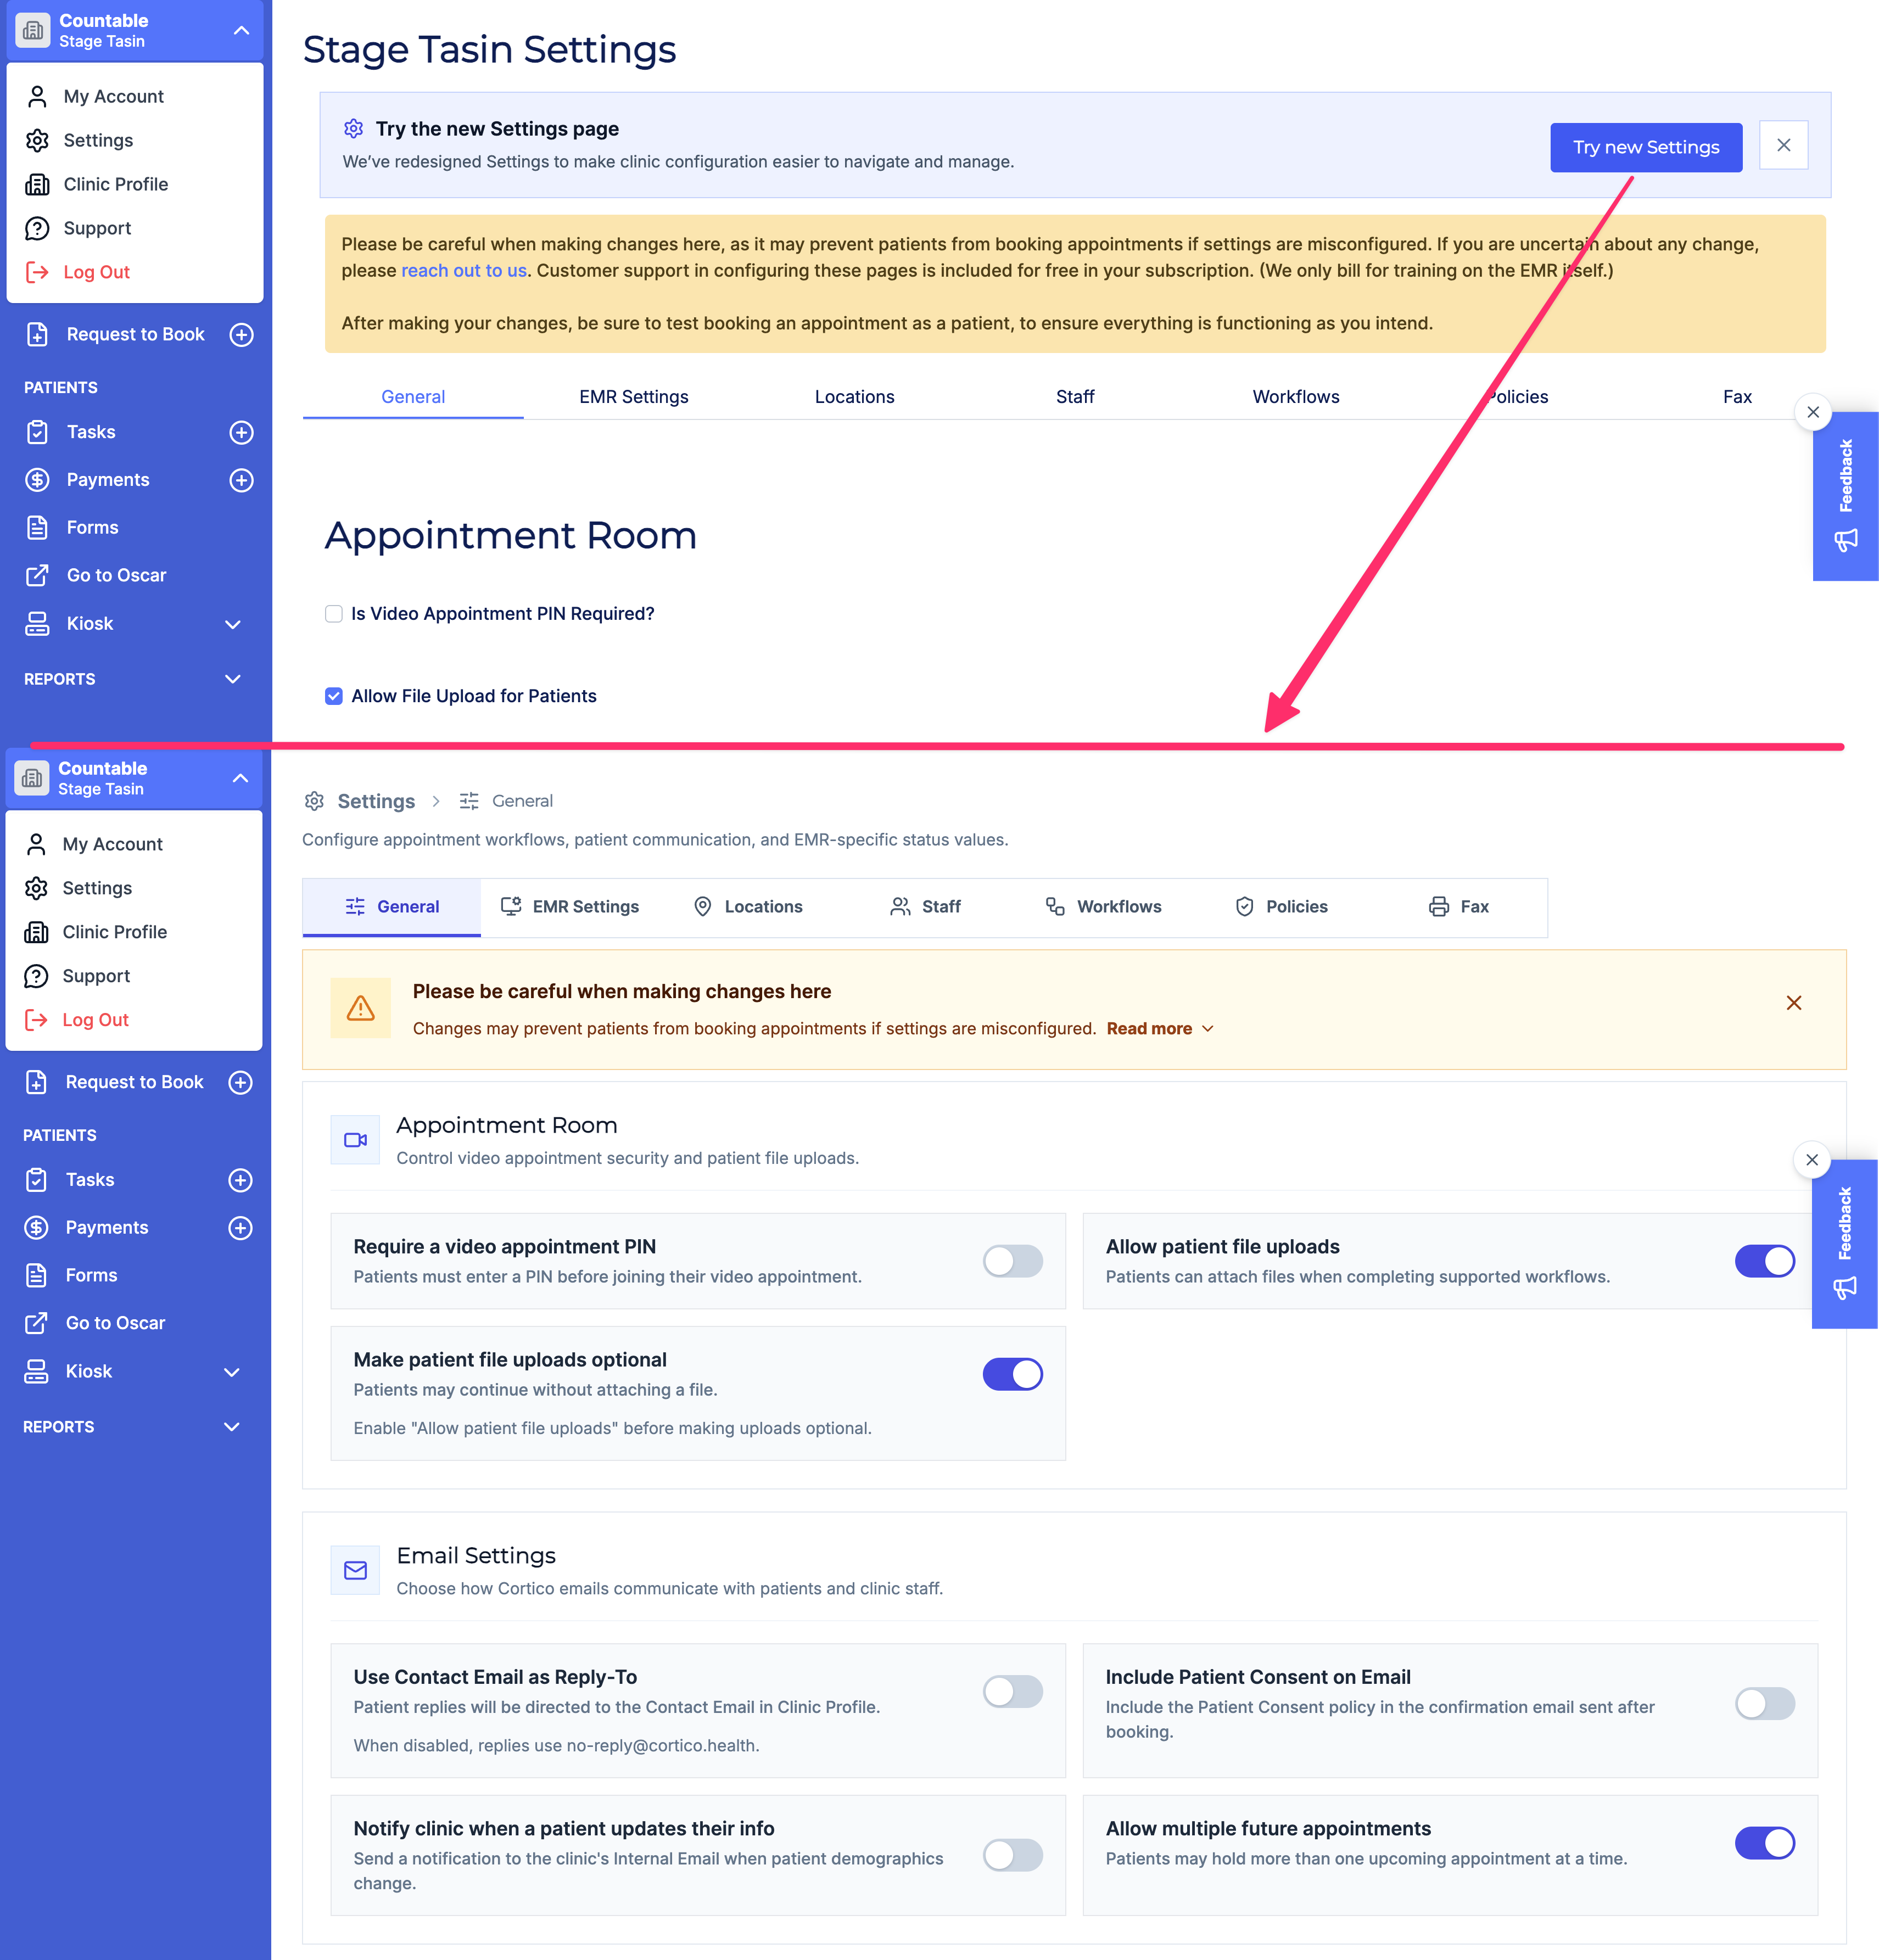Check Is Video Appointment PIN Required checkbox

[334, 614]
